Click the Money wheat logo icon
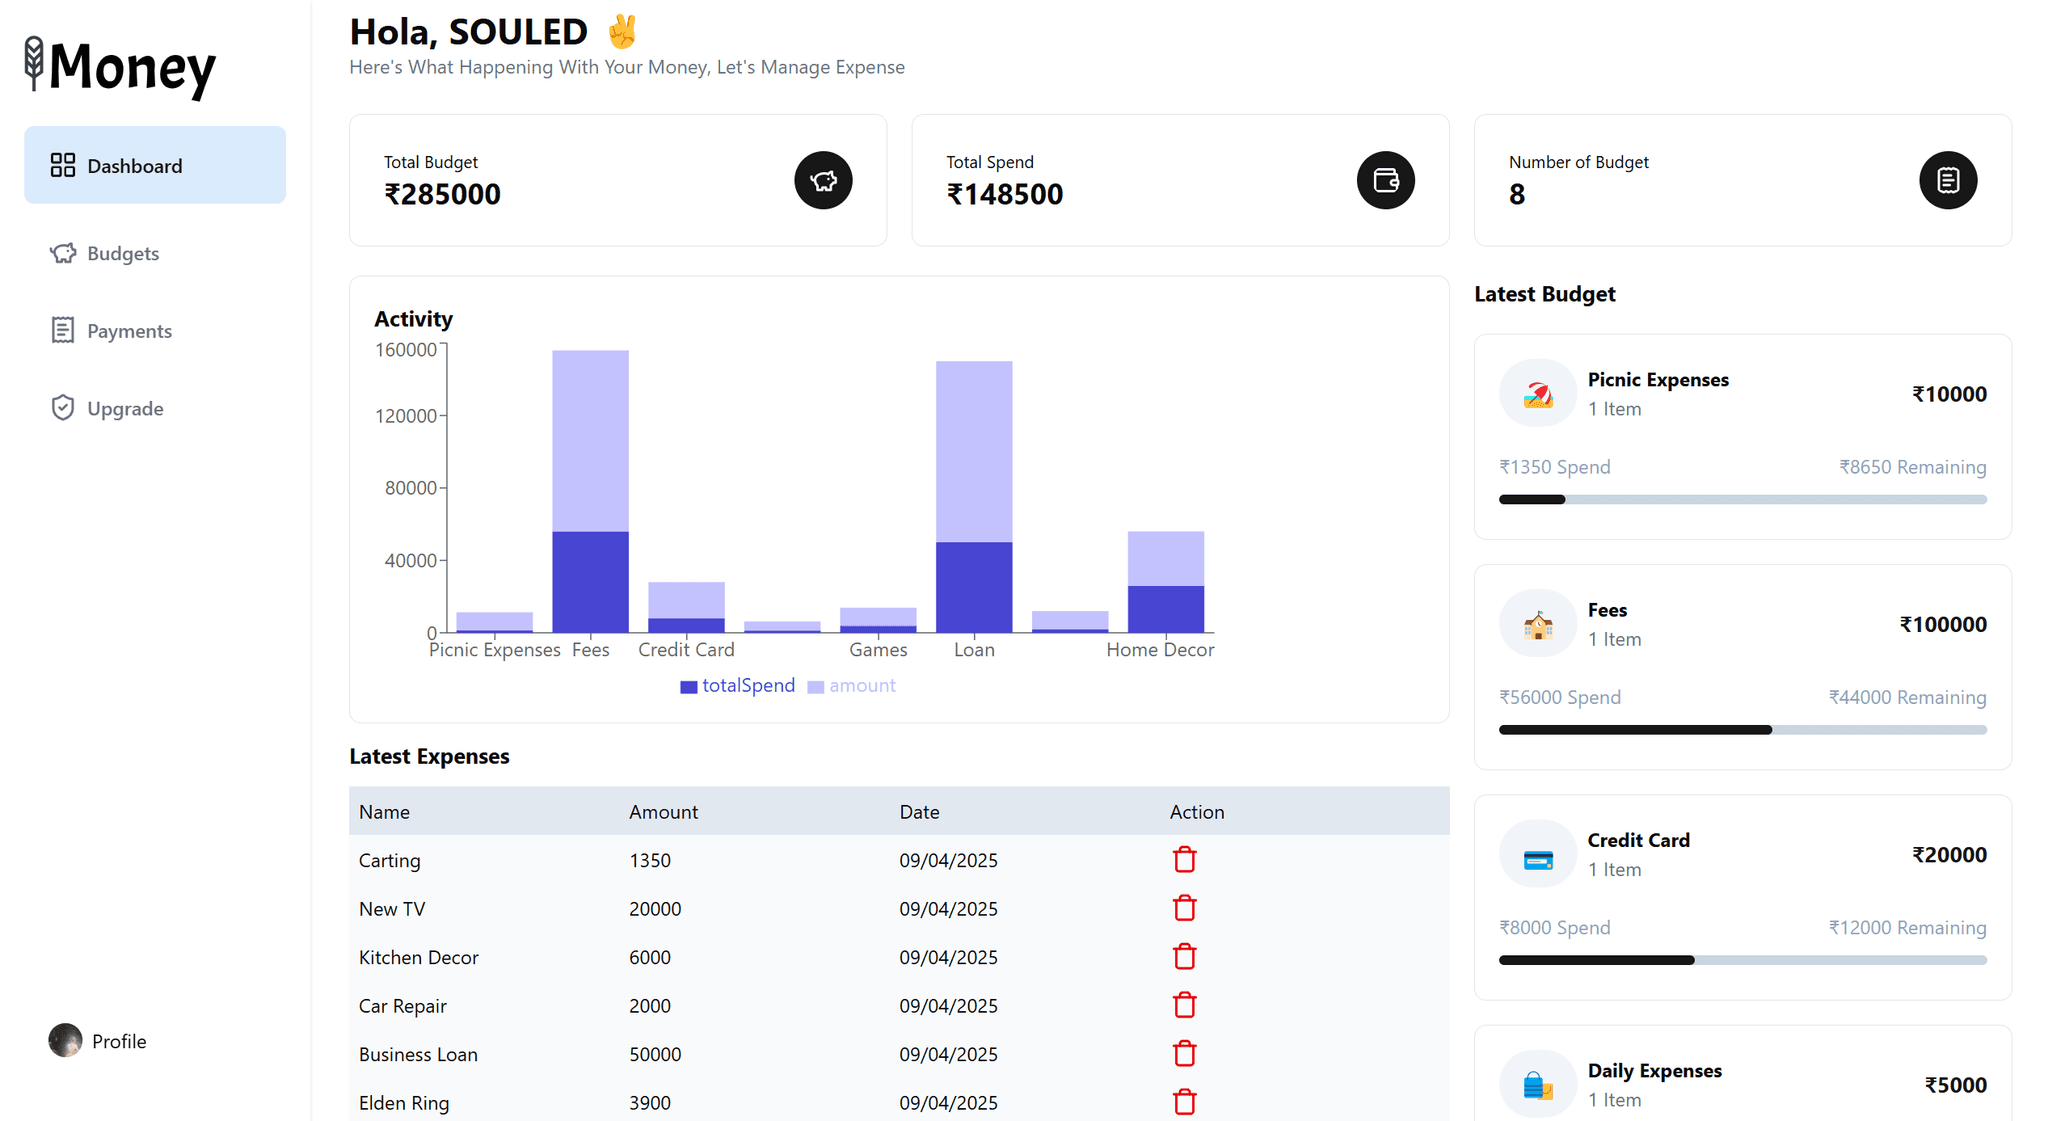 coord(36,63)
